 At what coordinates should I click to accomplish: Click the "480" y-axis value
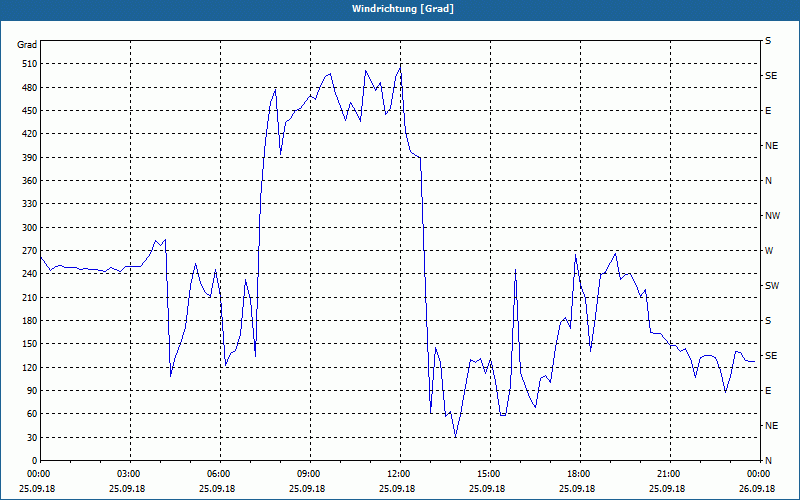point(30,88)
